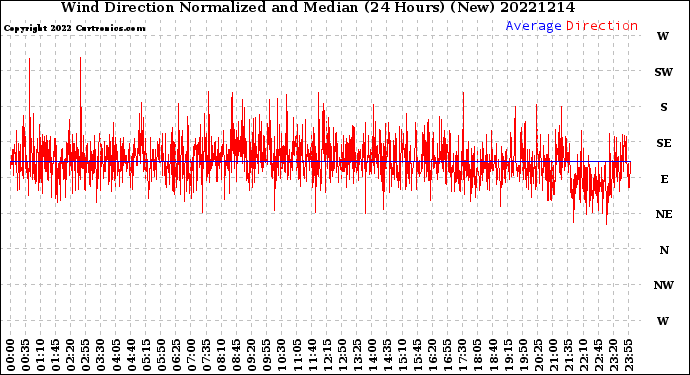Select the blue Average legend label
690x375 pixels.
tap(533, 26)
